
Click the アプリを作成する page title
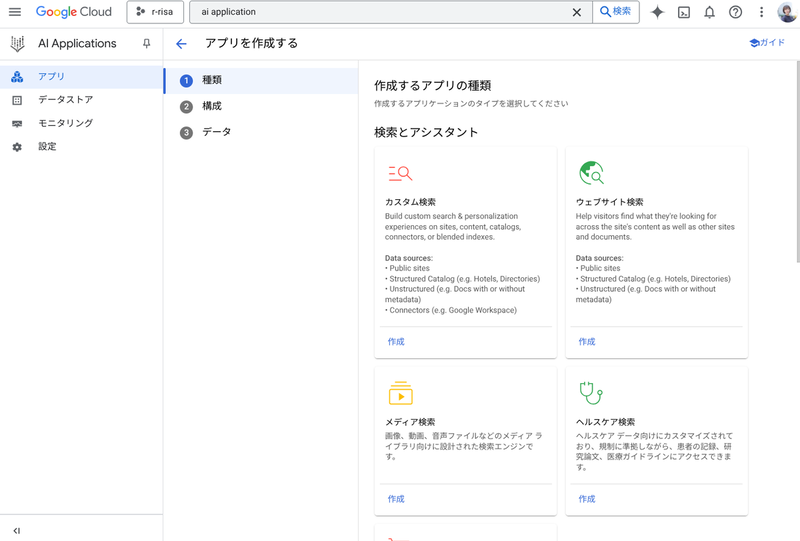click(x=252, y=43)
